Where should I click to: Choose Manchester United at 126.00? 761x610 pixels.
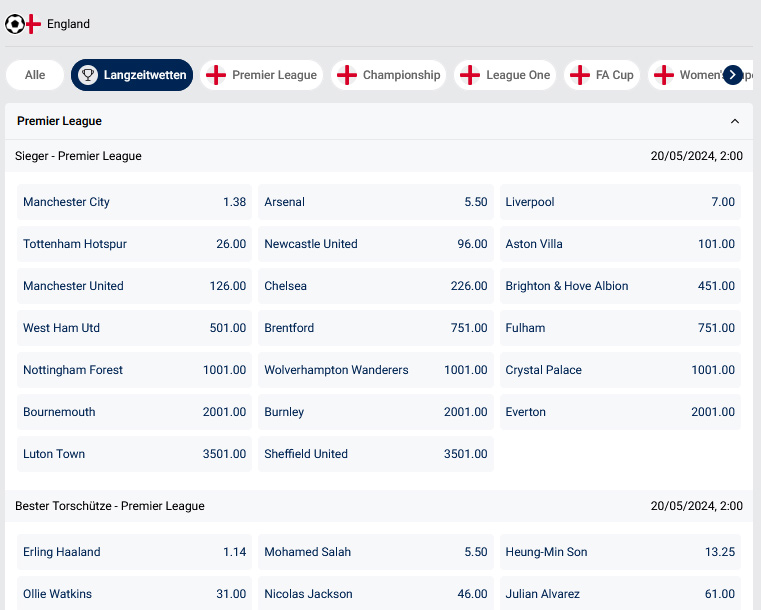point(134,286)
